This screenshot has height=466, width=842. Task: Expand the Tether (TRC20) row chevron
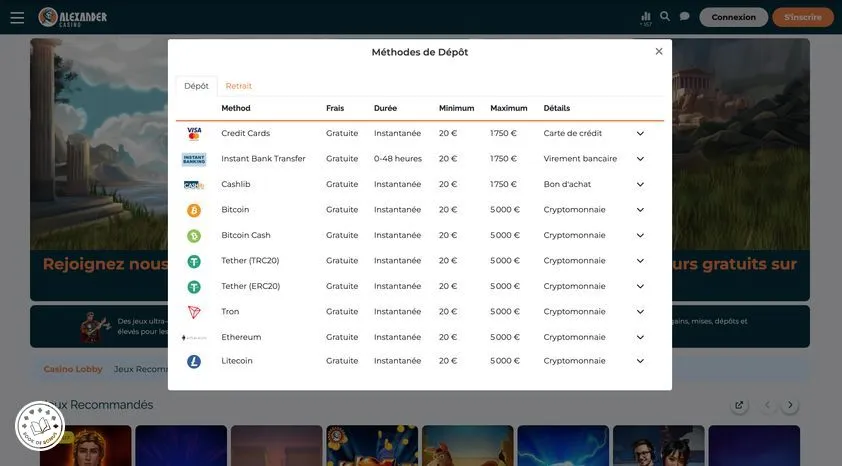coord(640,261)
